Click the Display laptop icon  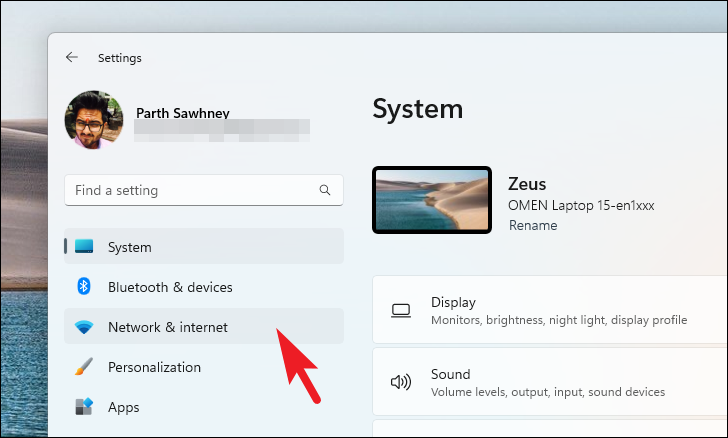point(401,311)
